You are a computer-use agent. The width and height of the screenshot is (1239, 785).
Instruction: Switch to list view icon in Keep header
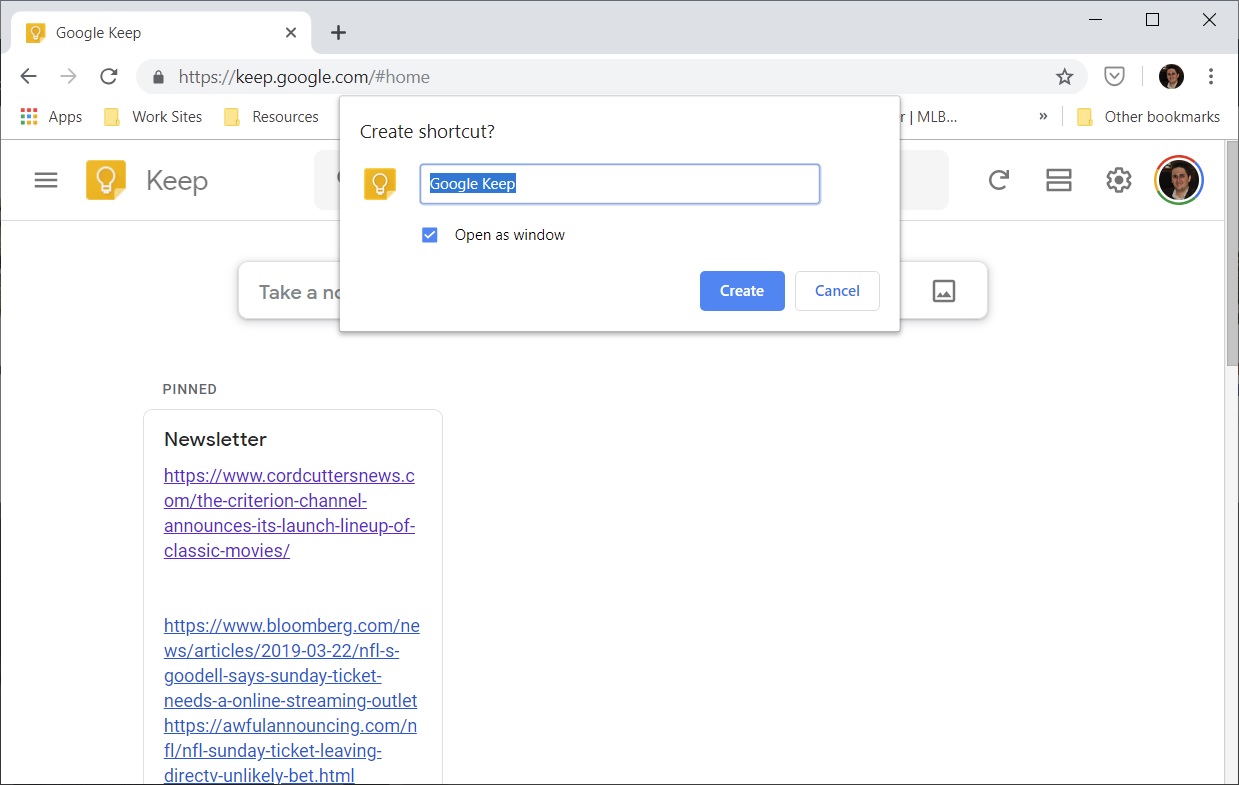(1058, 180)
